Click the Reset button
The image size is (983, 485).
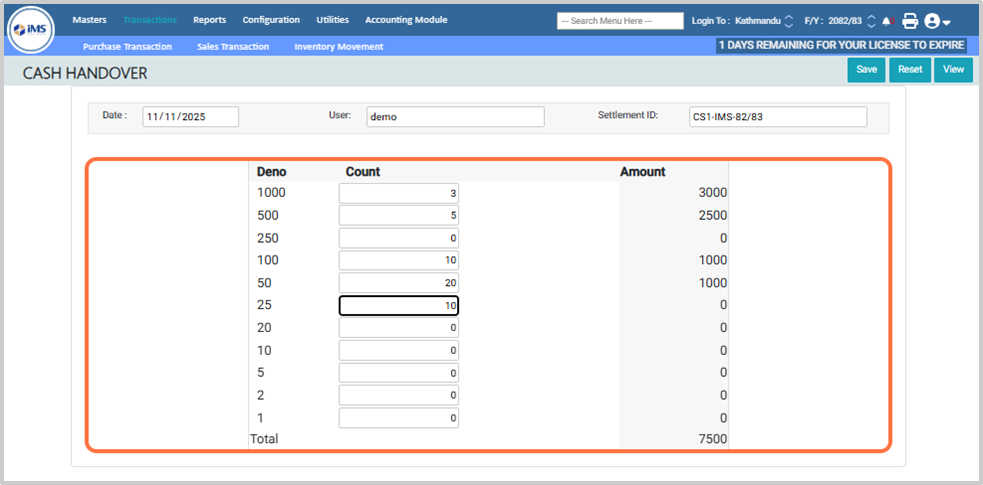[x=909, y=70]
